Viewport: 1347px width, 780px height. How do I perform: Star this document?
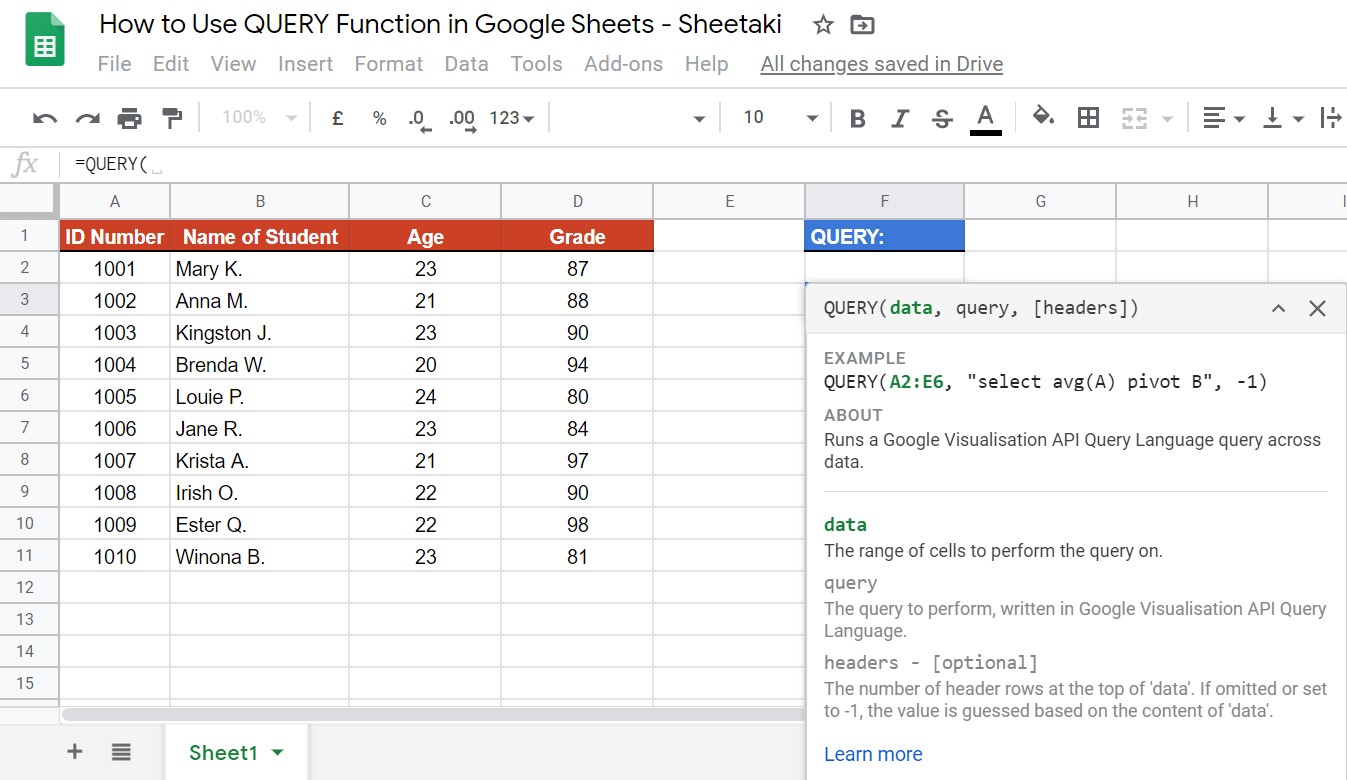(x=823, y=25)
